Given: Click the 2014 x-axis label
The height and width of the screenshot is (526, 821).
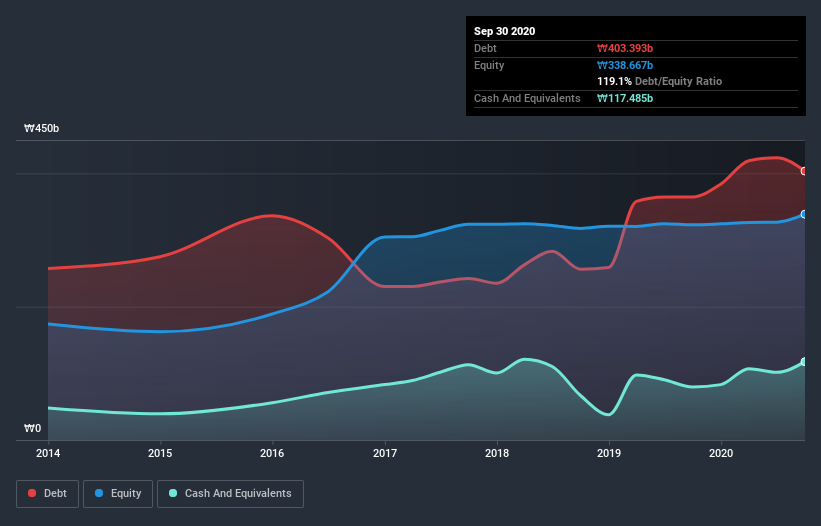Looking at the screenshot, I should click(48, 453).
